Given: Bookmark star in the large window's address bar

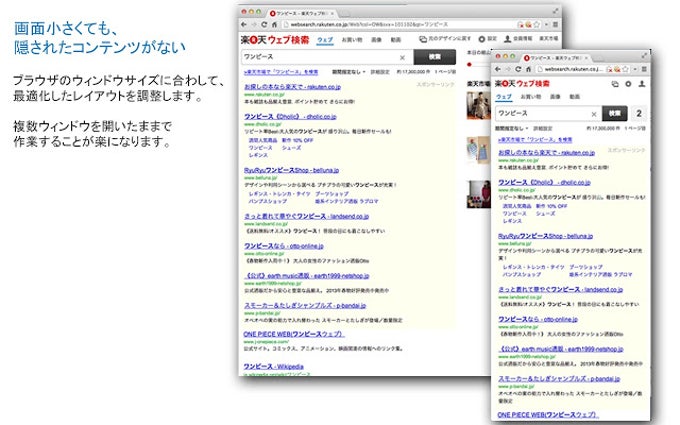Looking at the screenshot, I should [537, 25].
